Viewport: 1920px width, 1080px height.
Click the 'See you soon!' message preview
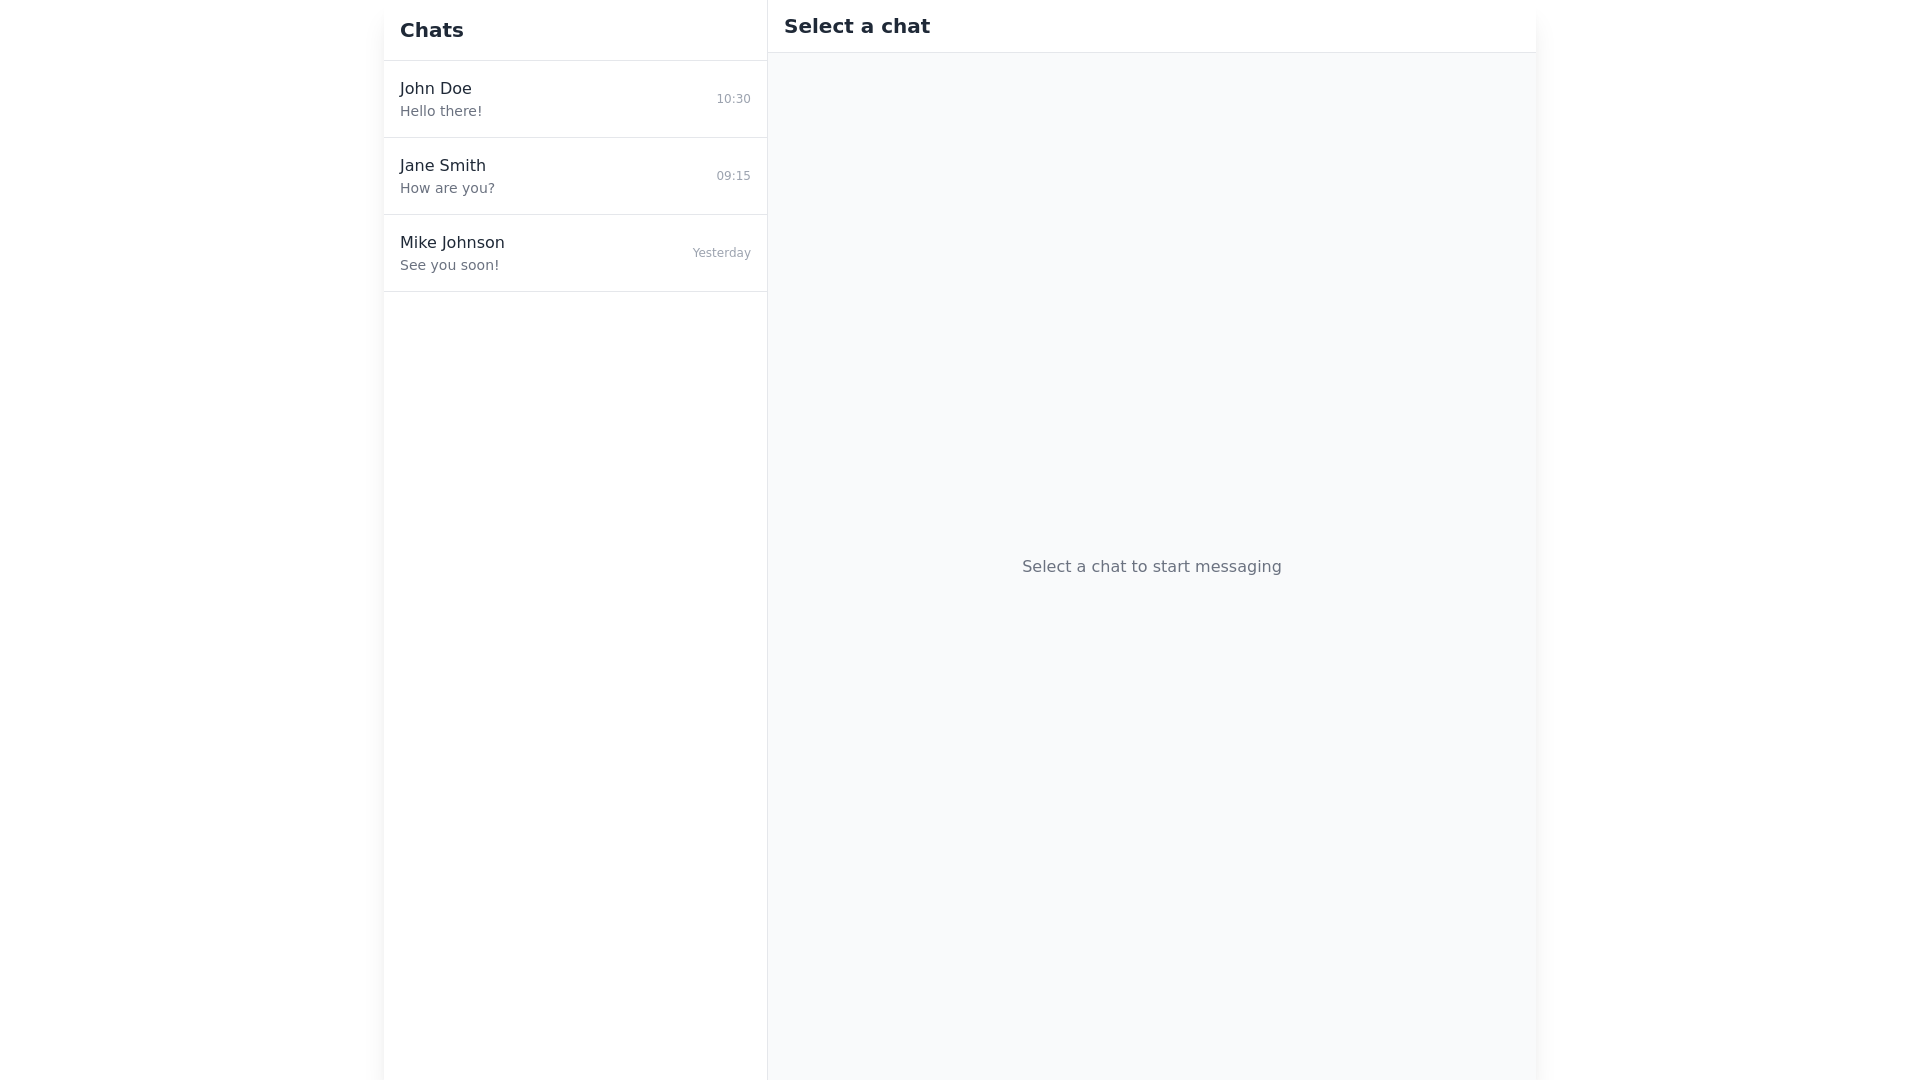coord(449,265)
